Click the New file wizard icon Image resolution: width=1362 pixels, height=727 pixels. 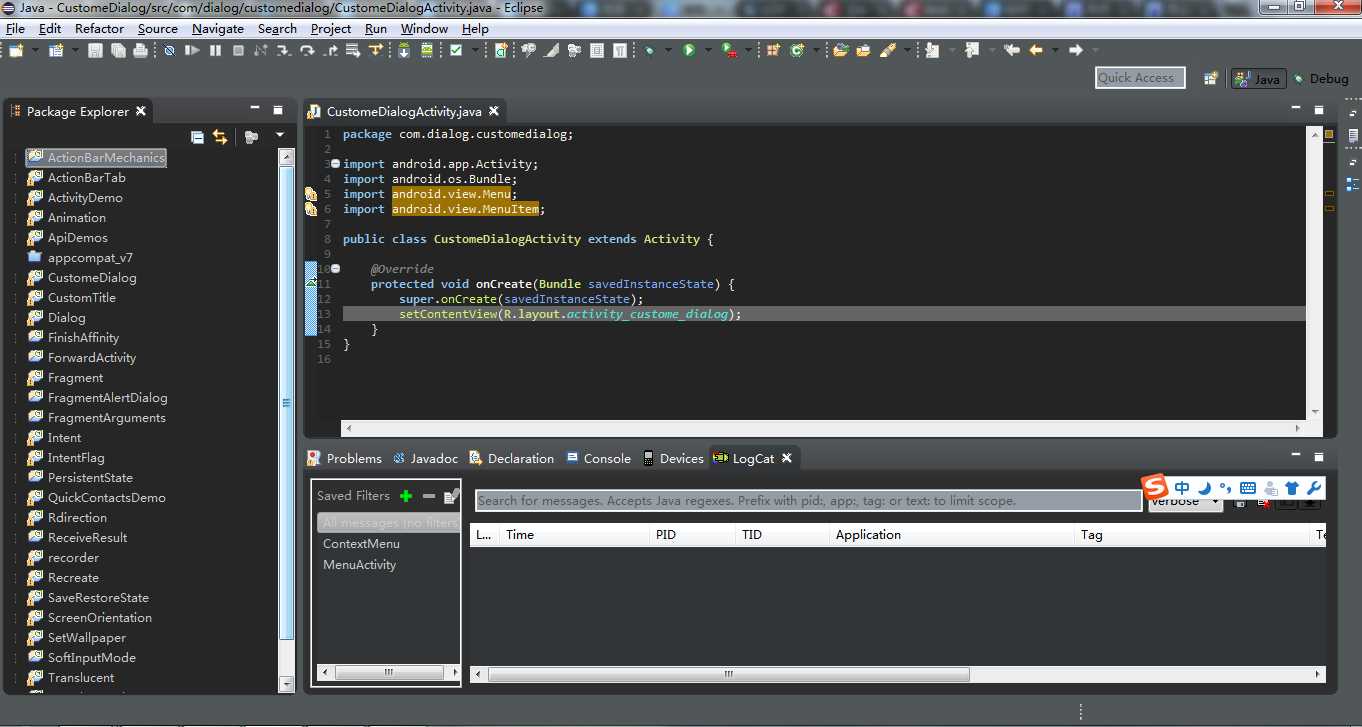click(x=17, y=50)
